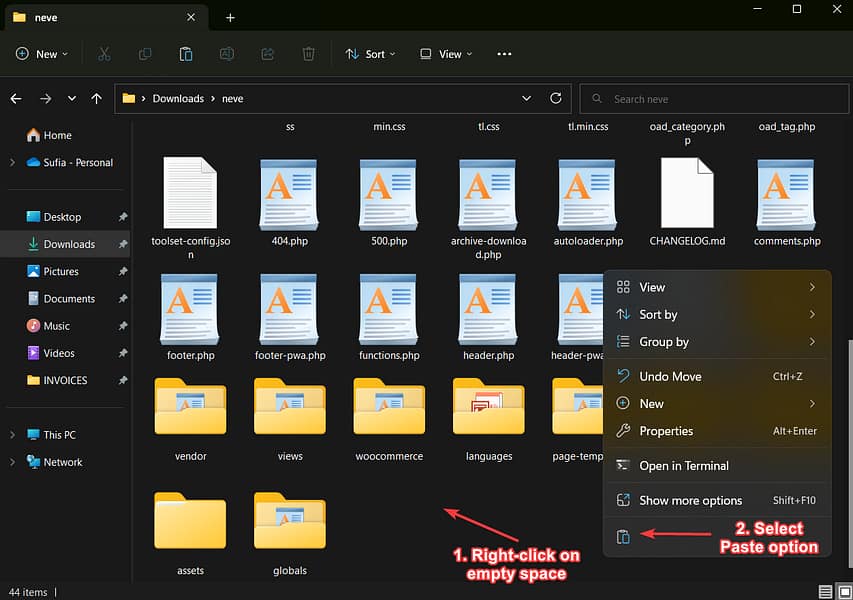Open Downloads in the navigation pane

[69, 244]
